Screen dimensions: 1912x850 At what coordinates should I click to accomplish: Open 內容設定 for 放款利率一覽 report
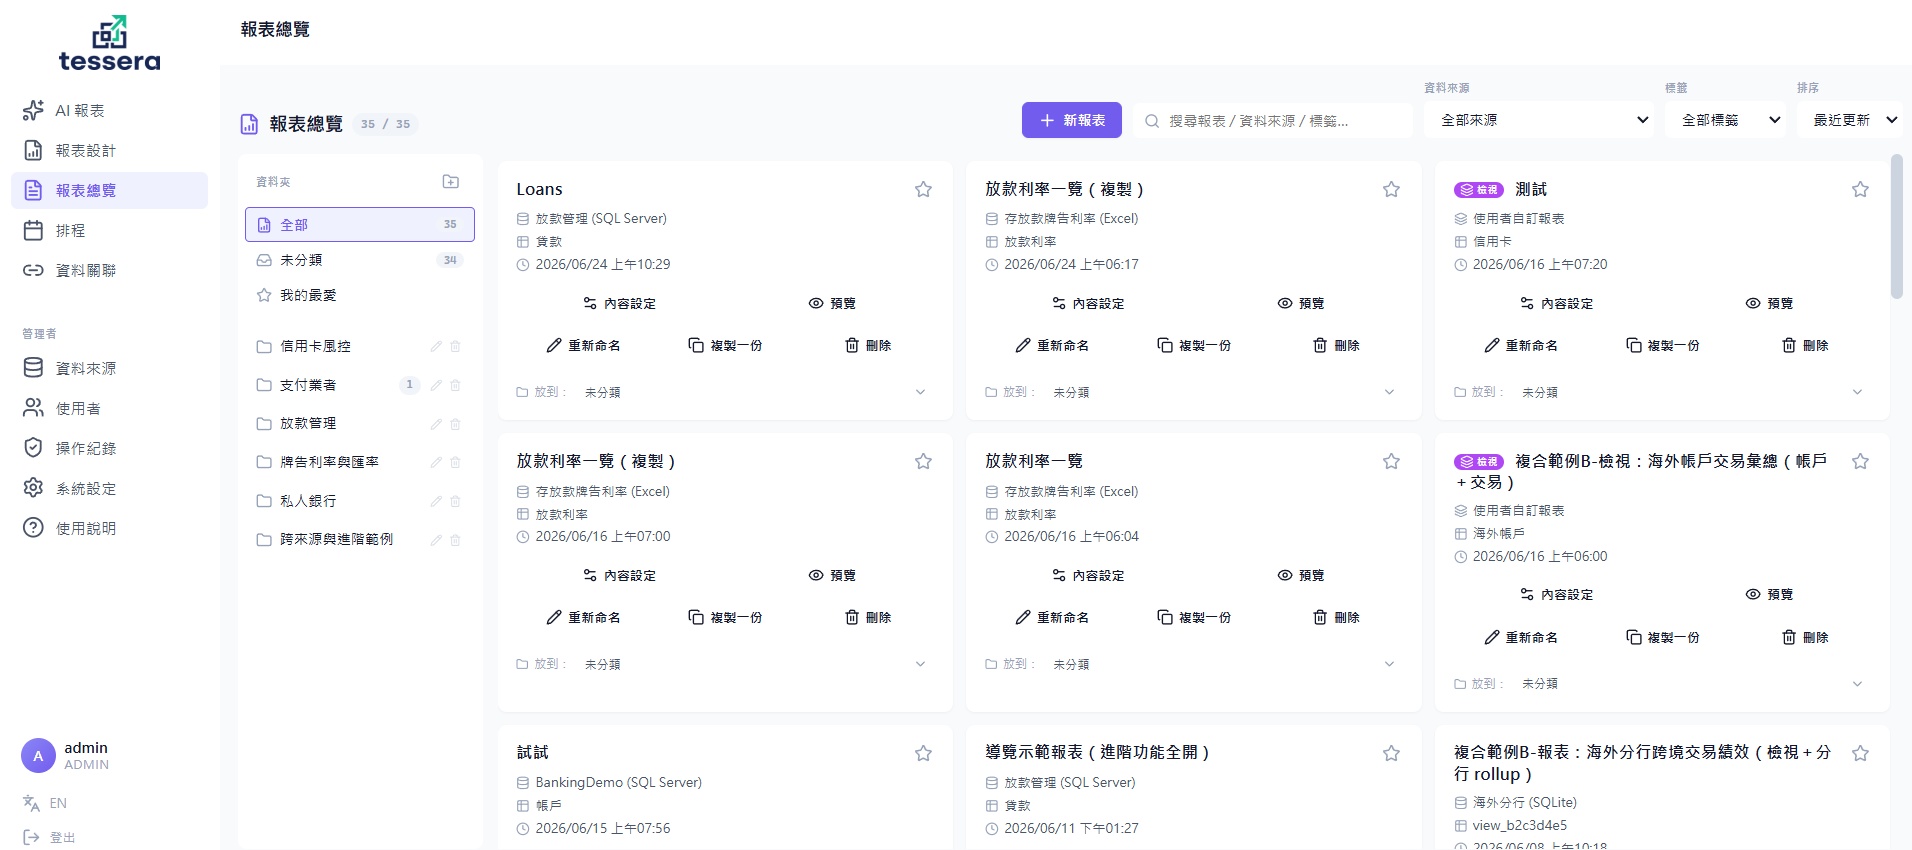pyautogui.click(x=1089, y=575)
